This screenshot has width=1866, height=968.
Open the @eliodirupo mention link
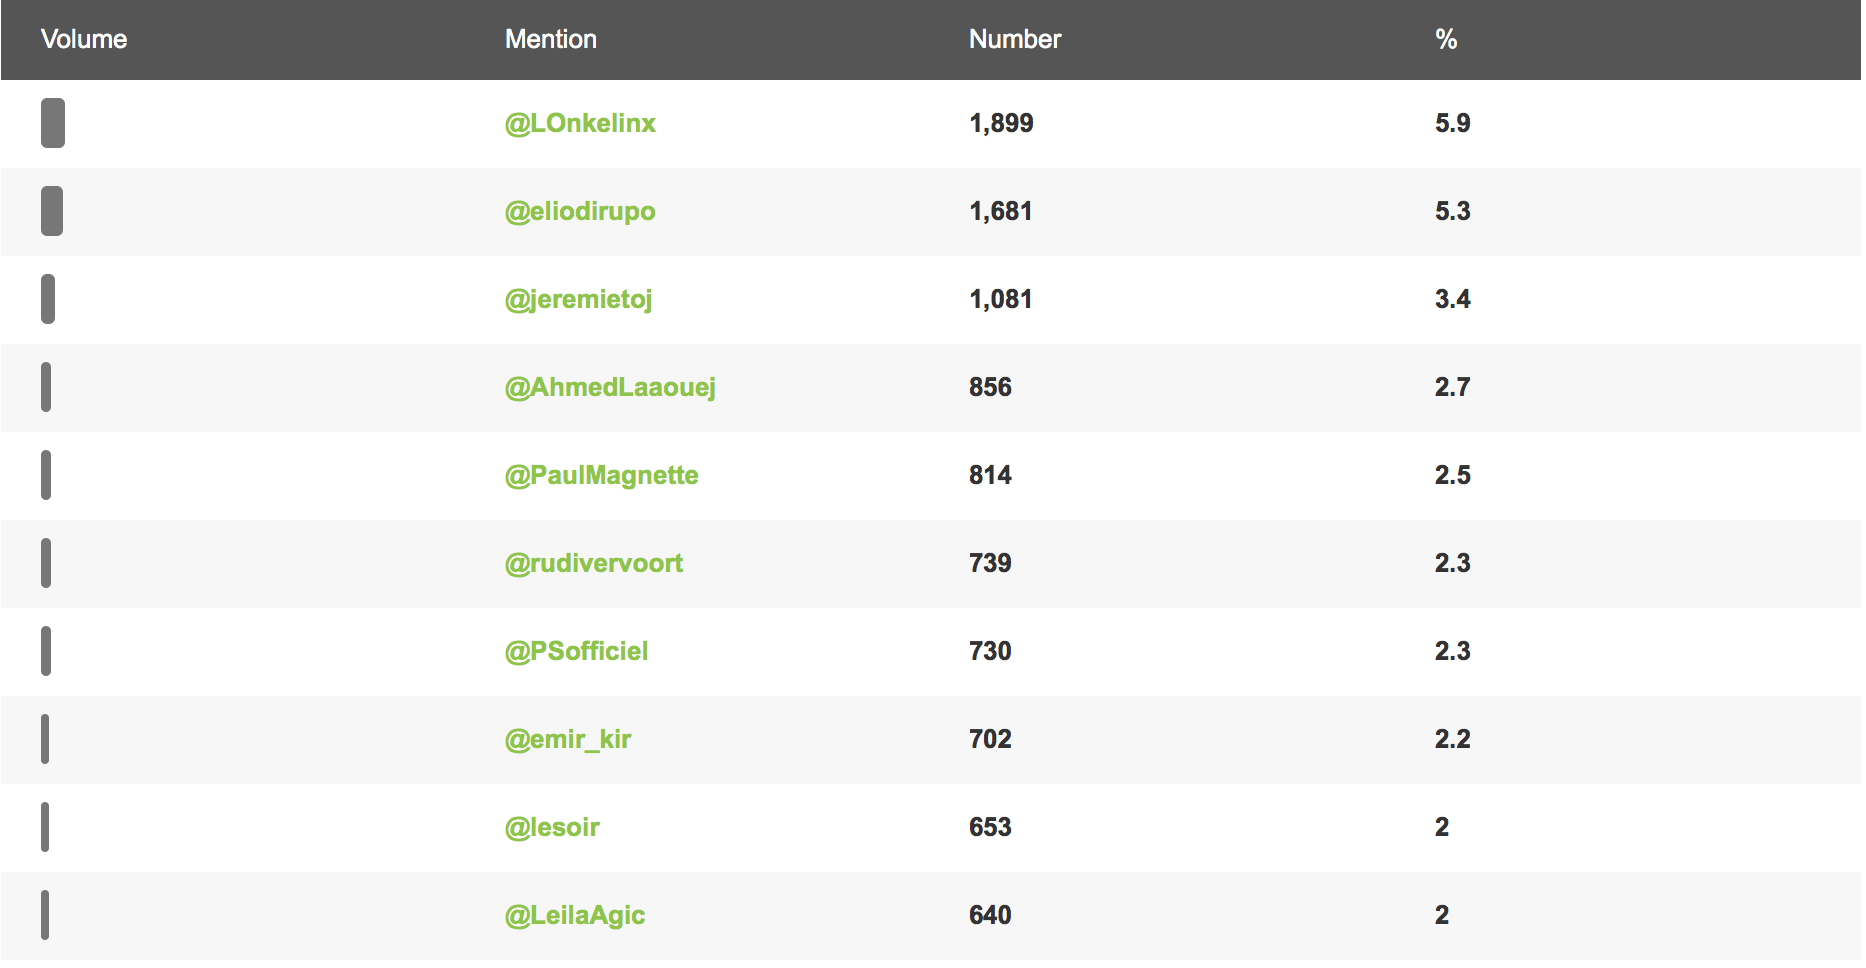point(580,211)
